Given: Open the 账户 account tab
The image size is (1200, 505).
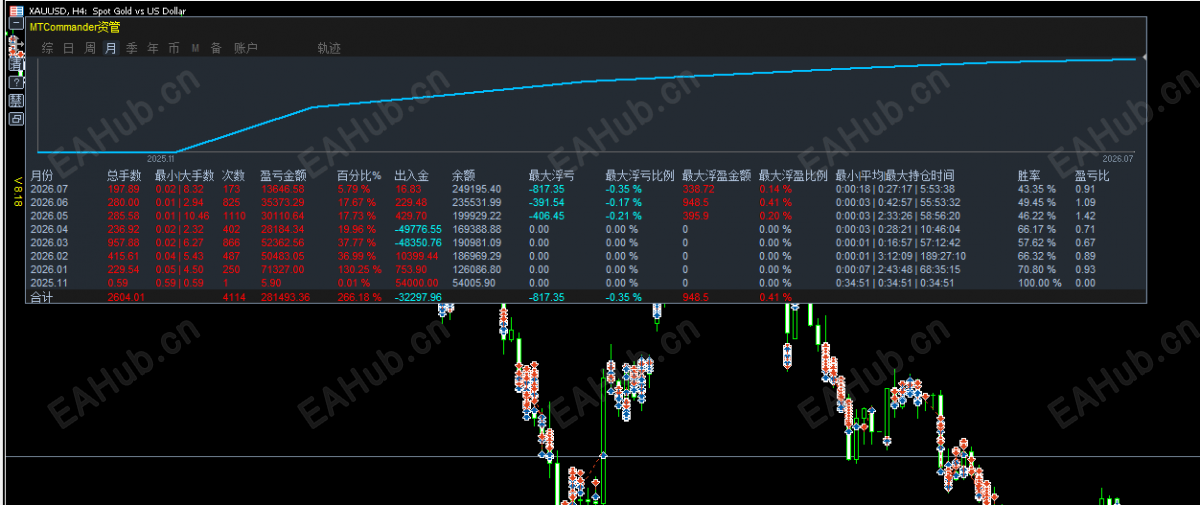Looking at the screenshot, I should 246,48.
